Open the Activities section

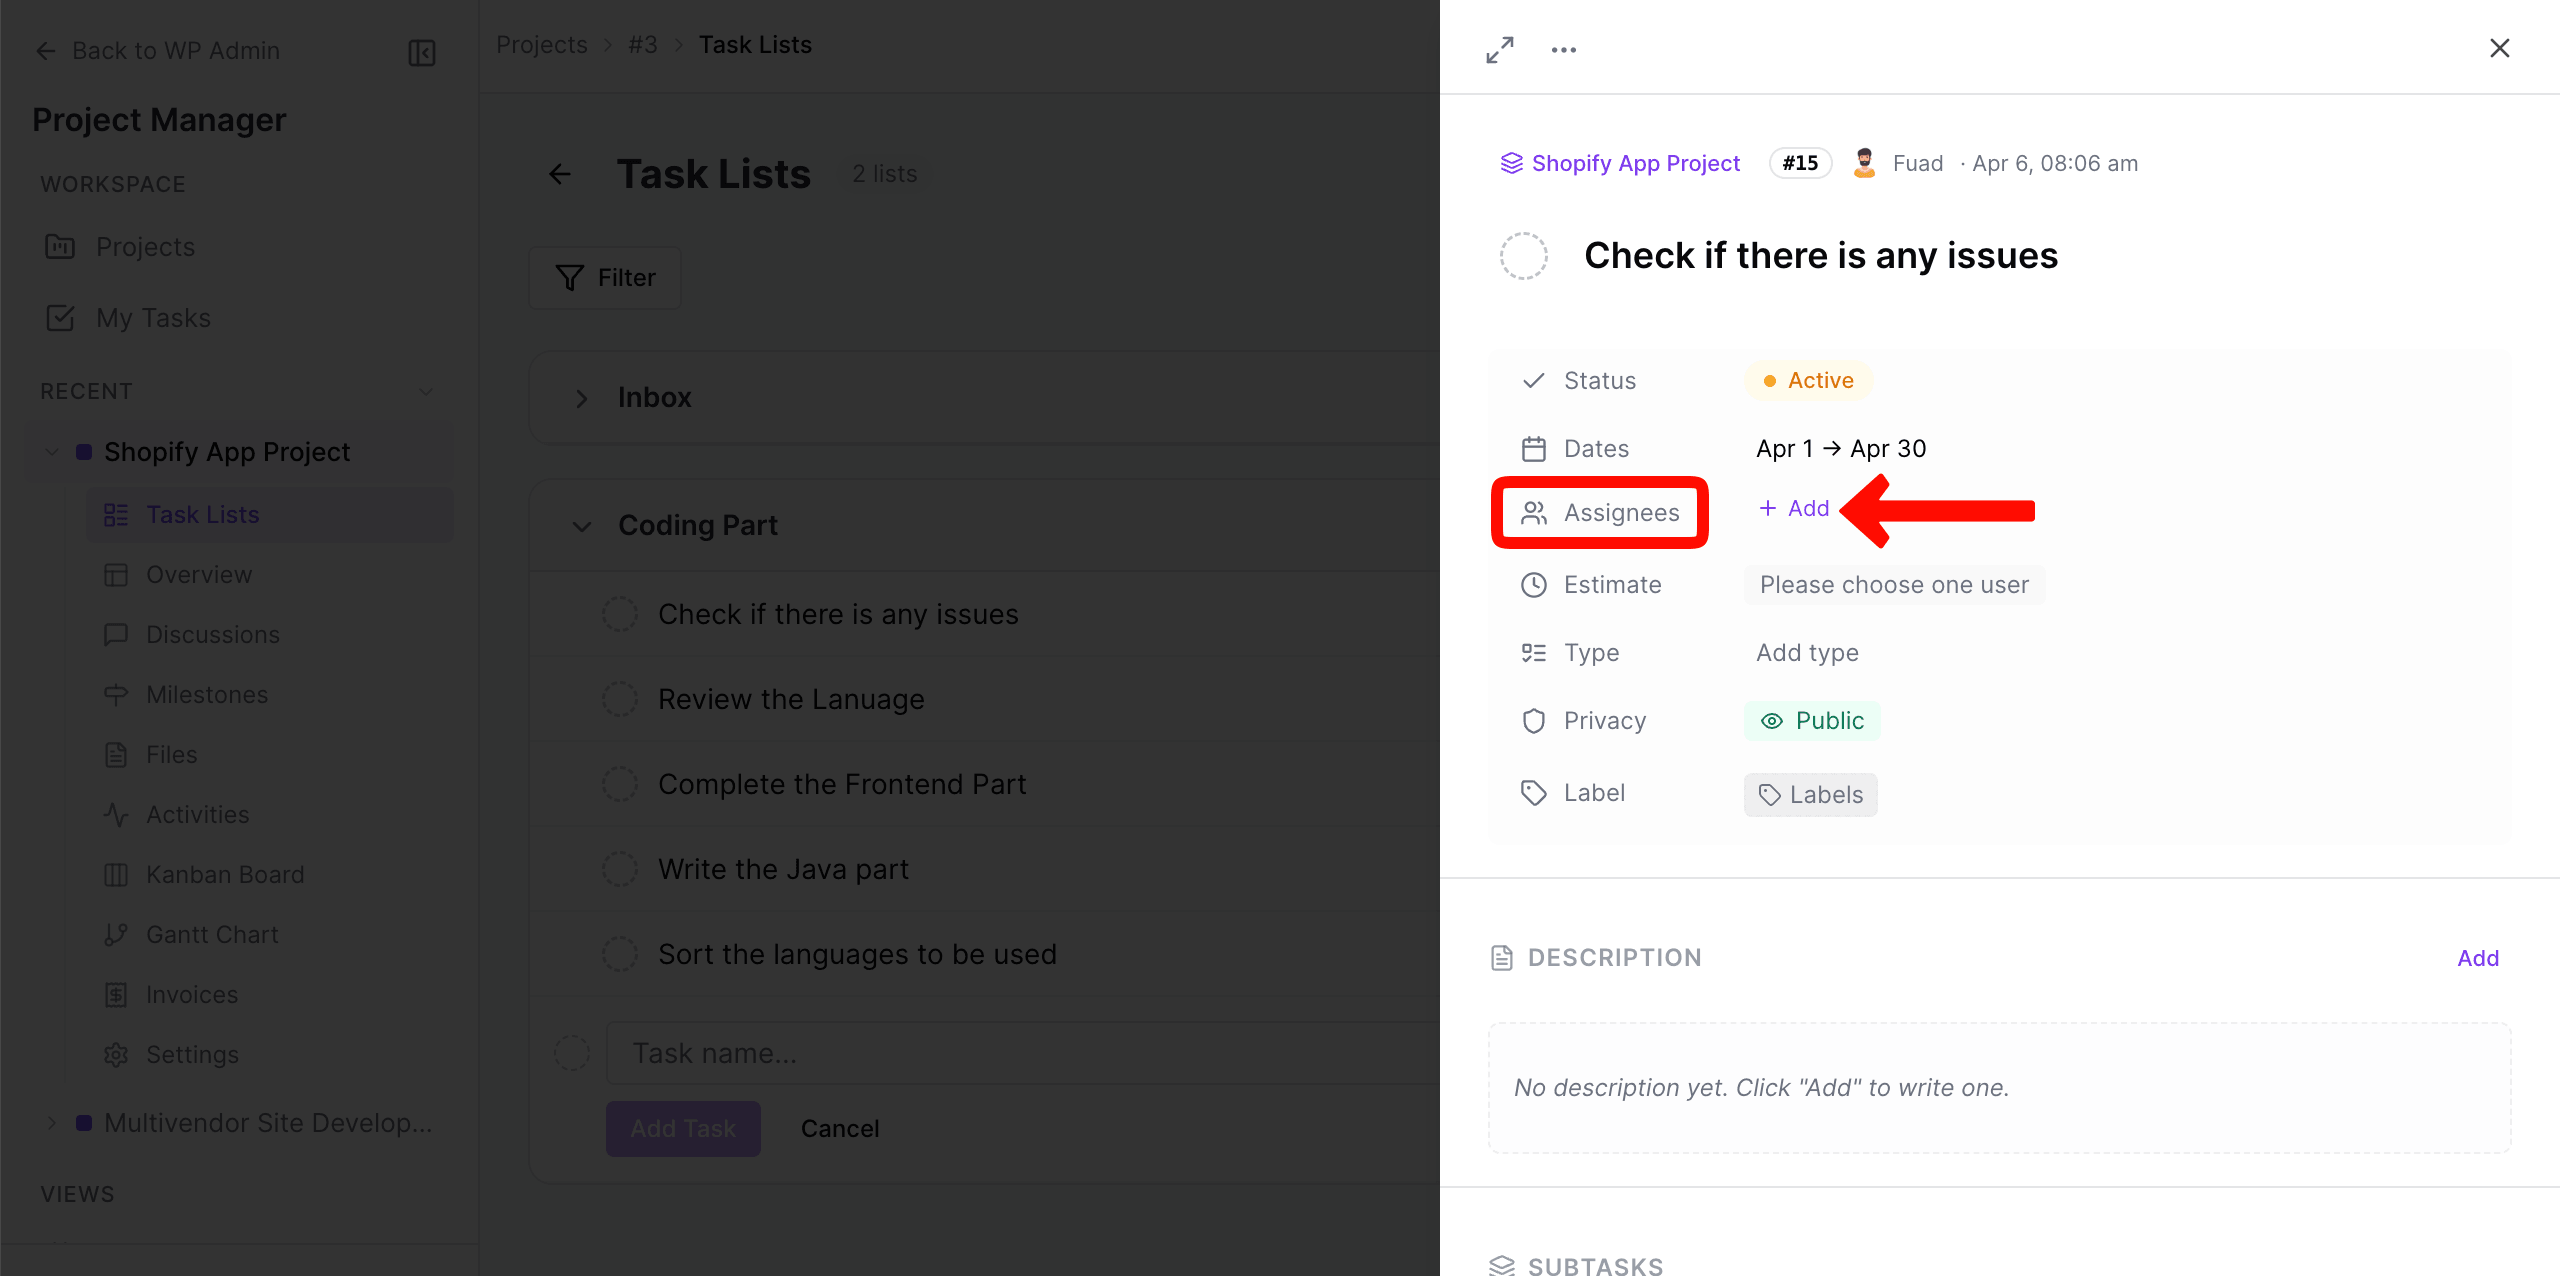(x=198, y=814)
